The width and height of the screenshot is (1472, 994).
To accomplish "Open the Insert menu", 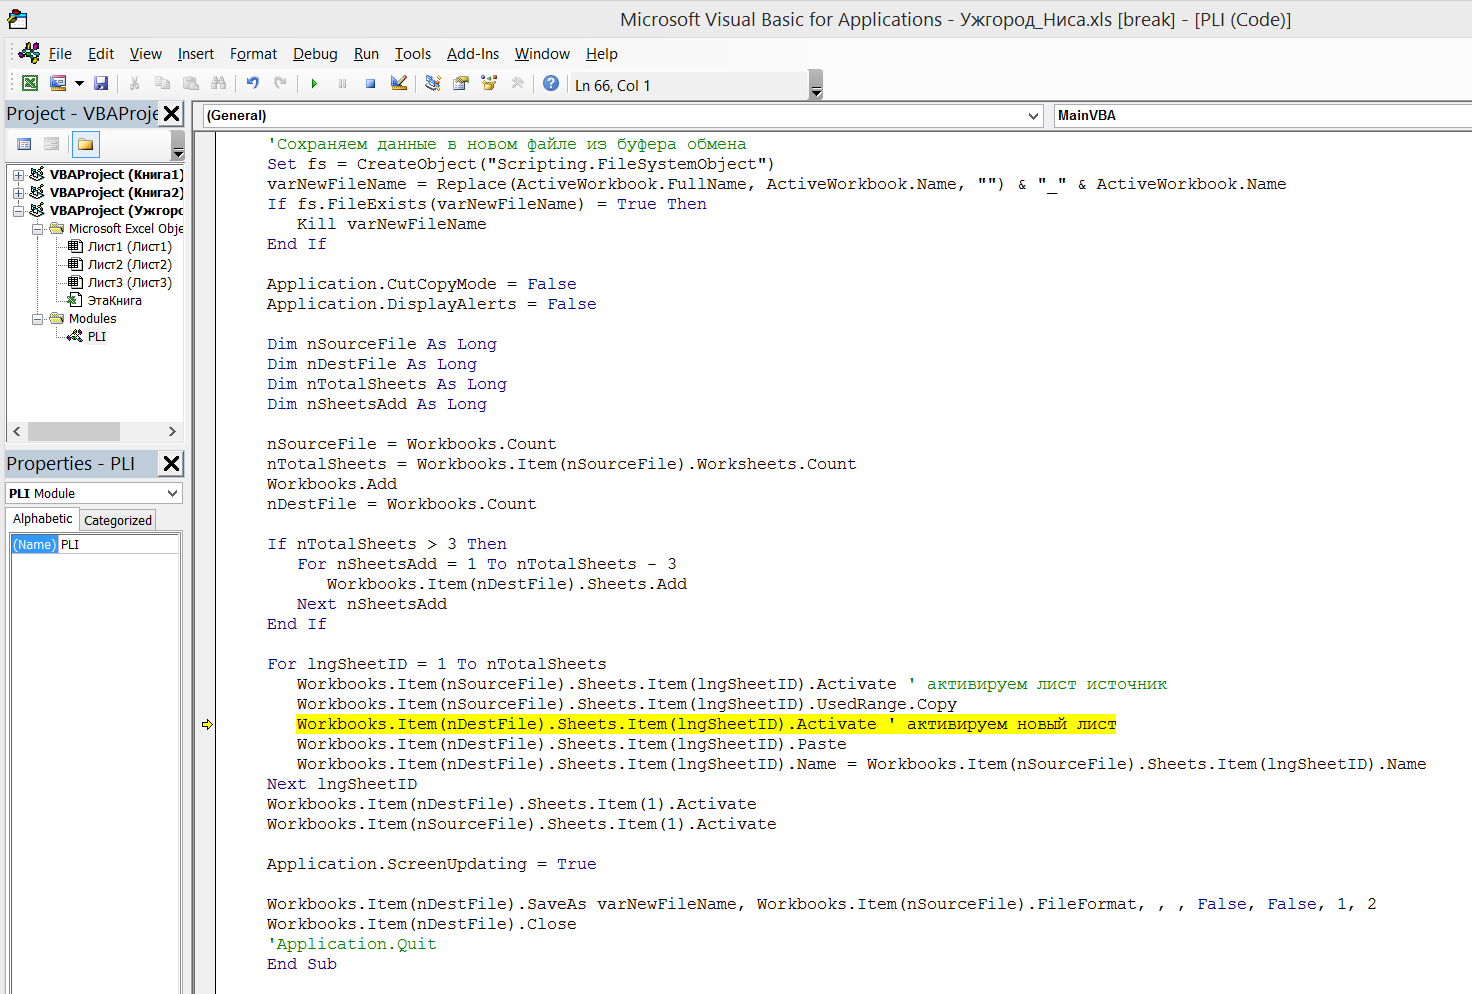I will tap(196, 54).
